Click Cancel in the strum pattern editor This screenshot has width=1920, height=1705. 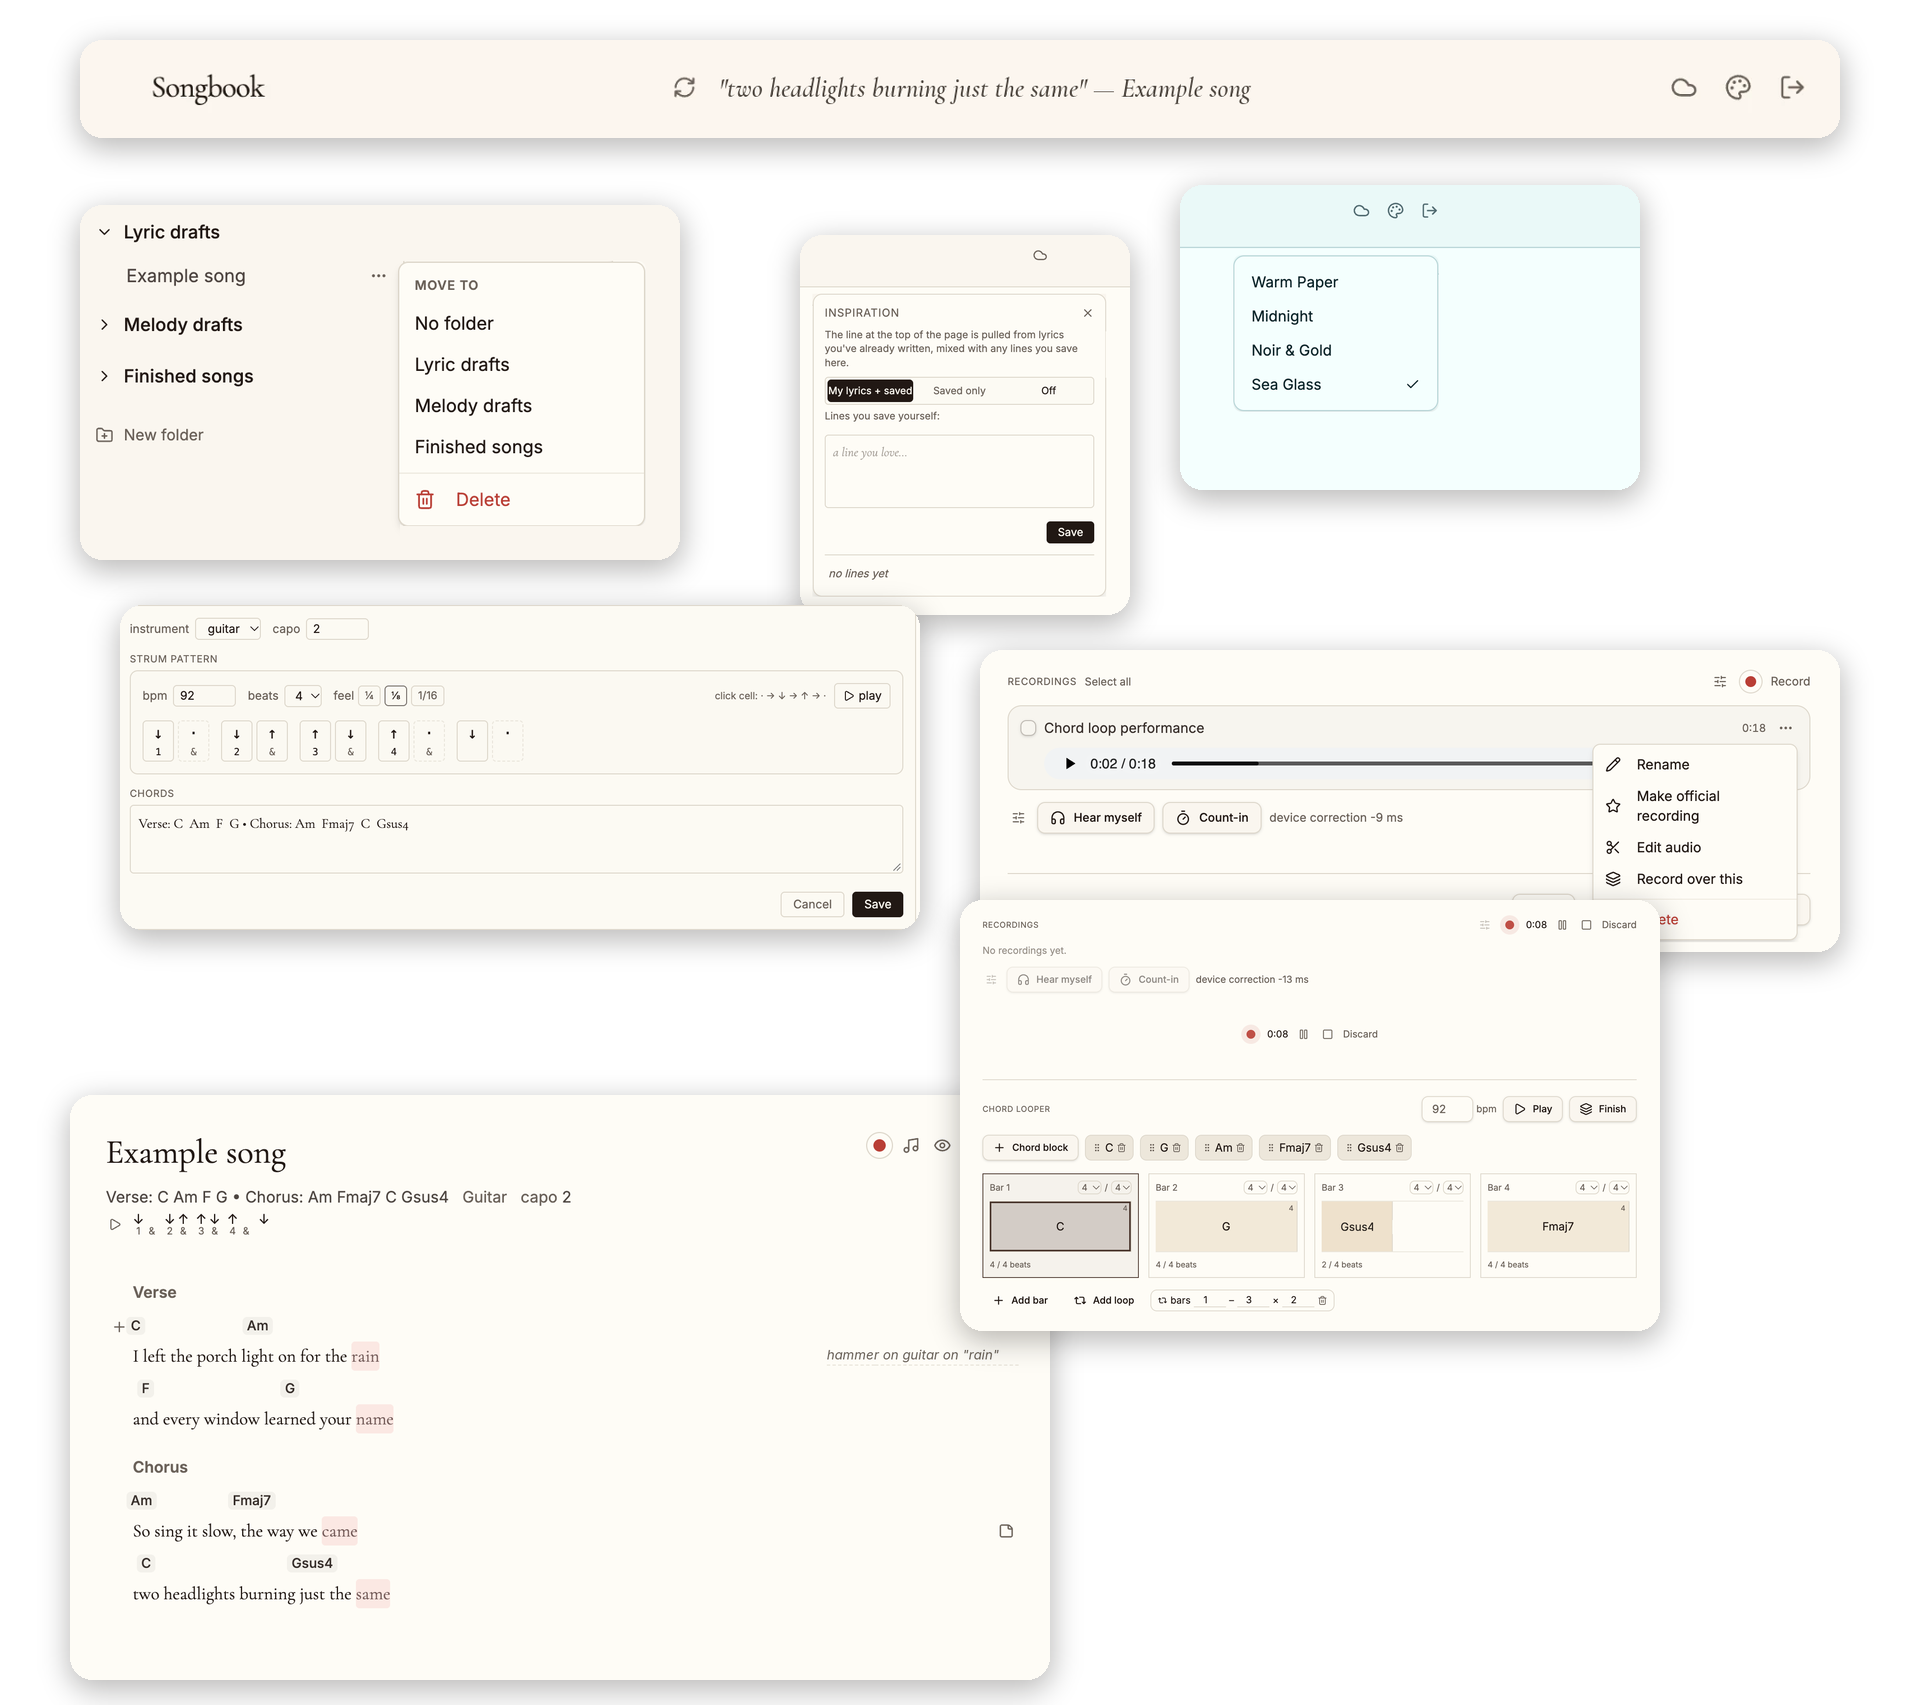812,905
